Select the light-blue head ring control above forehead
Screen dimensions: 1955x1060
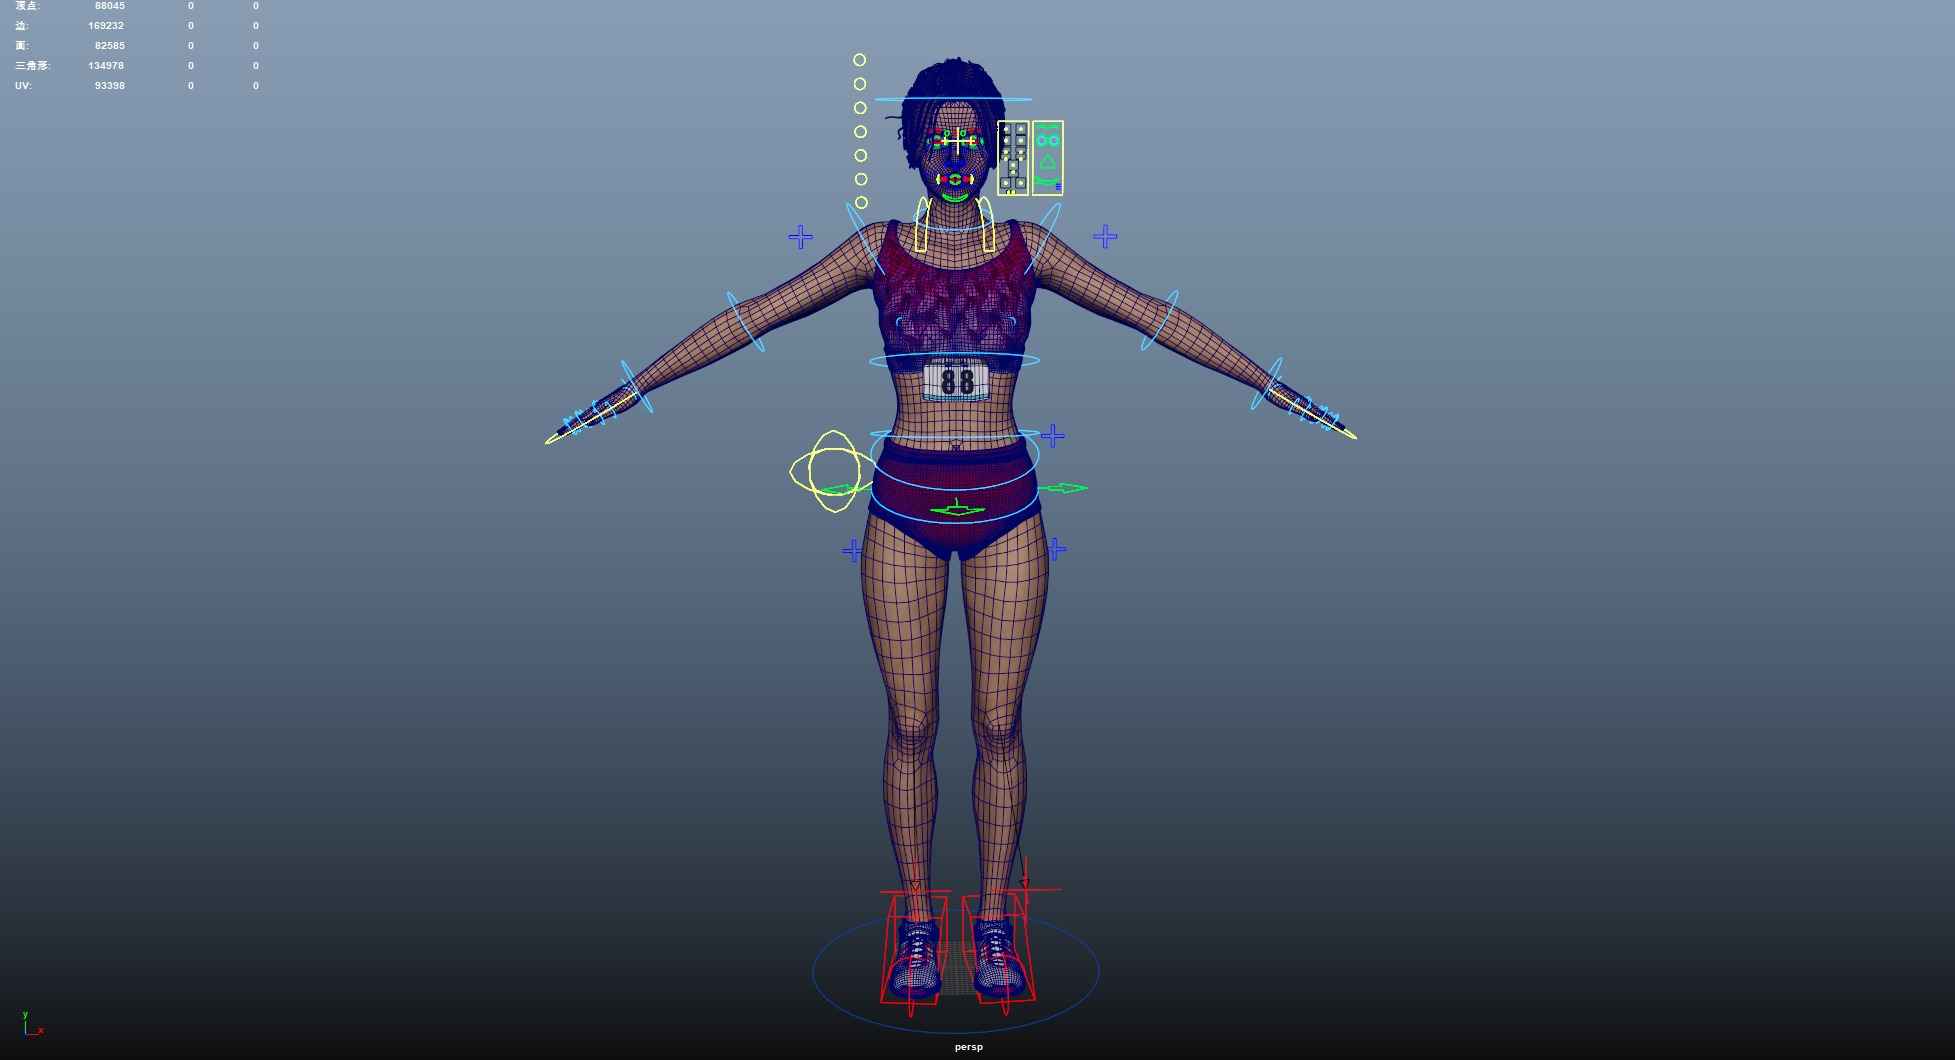(x=953, y=99)
